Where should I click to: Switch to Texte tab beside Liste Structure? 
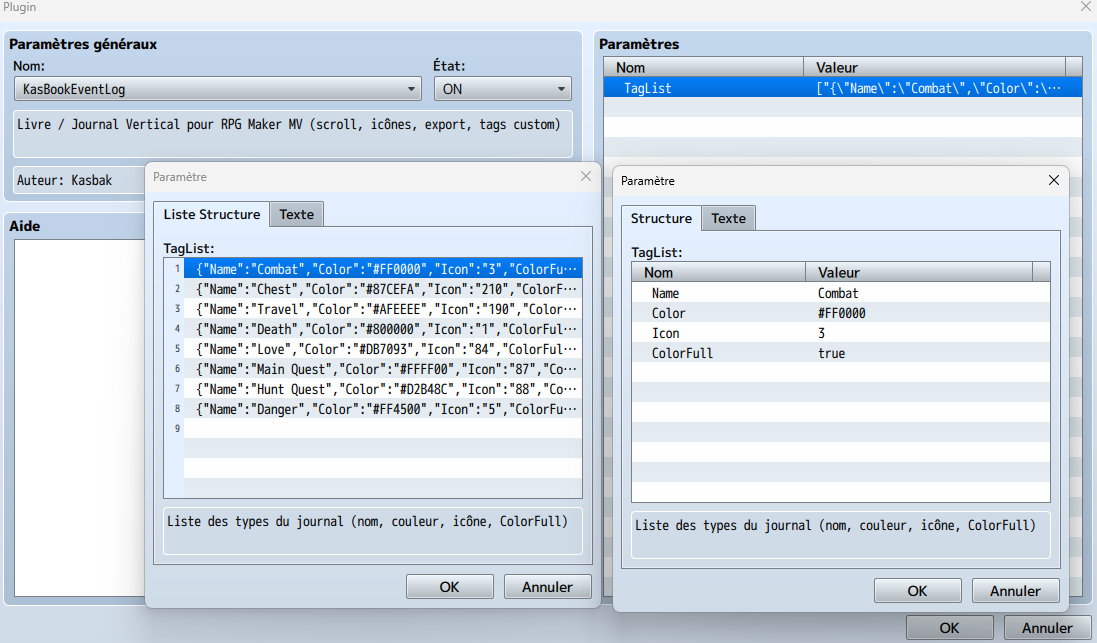[297, 214]
